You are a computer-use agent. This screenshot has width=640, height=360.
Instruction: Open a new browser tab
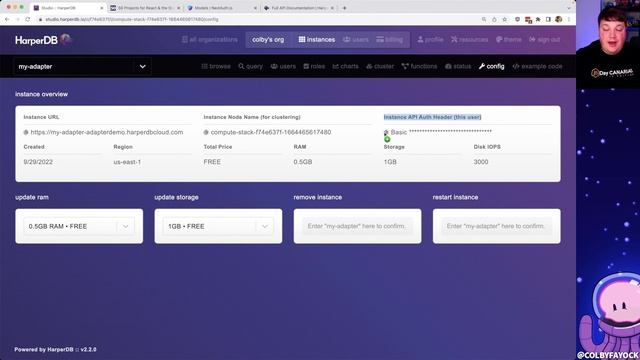pos(344,8)
